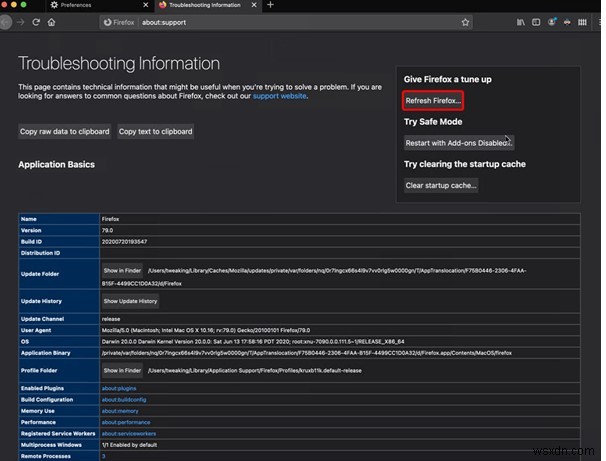Click Show Update History button
Image resolution: width=606 pixels, height=461 pixels.
point(130,301)
